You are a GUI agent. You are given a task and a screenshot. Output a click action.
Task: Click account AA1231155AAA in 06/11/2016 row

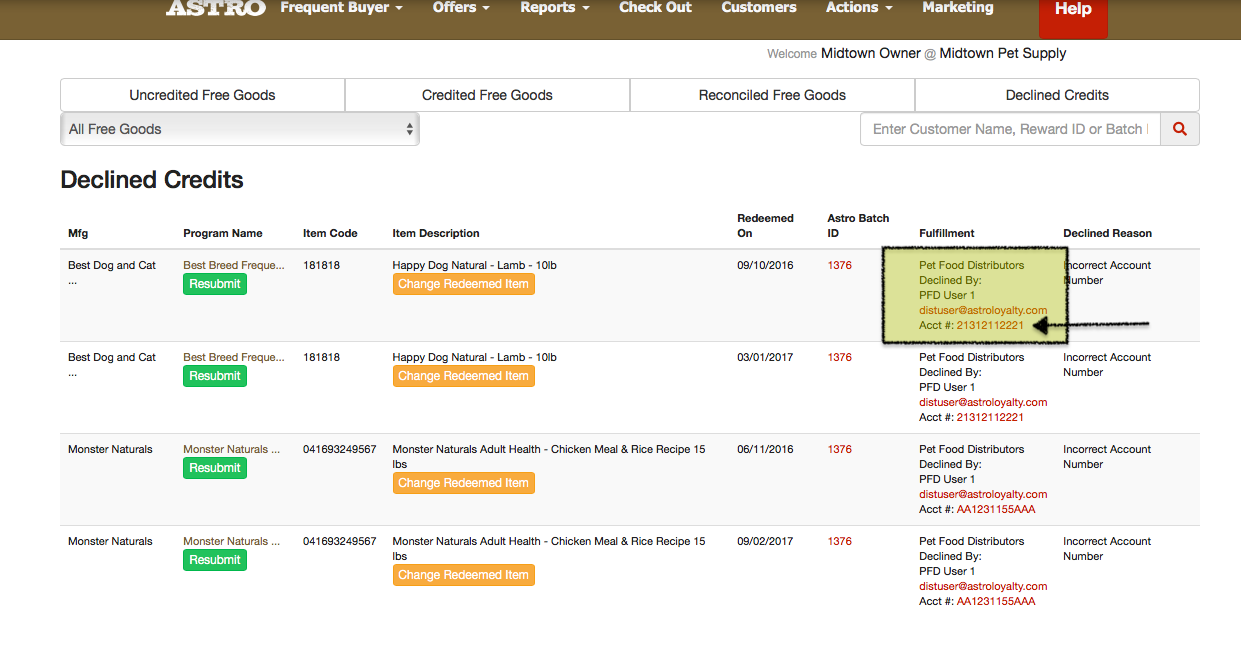996,509
